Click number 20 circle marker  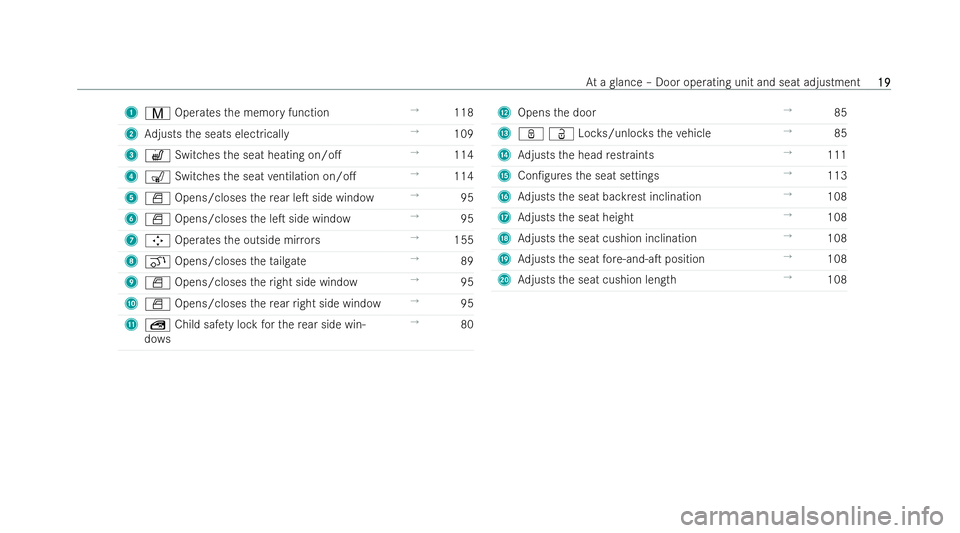(504, 280)
